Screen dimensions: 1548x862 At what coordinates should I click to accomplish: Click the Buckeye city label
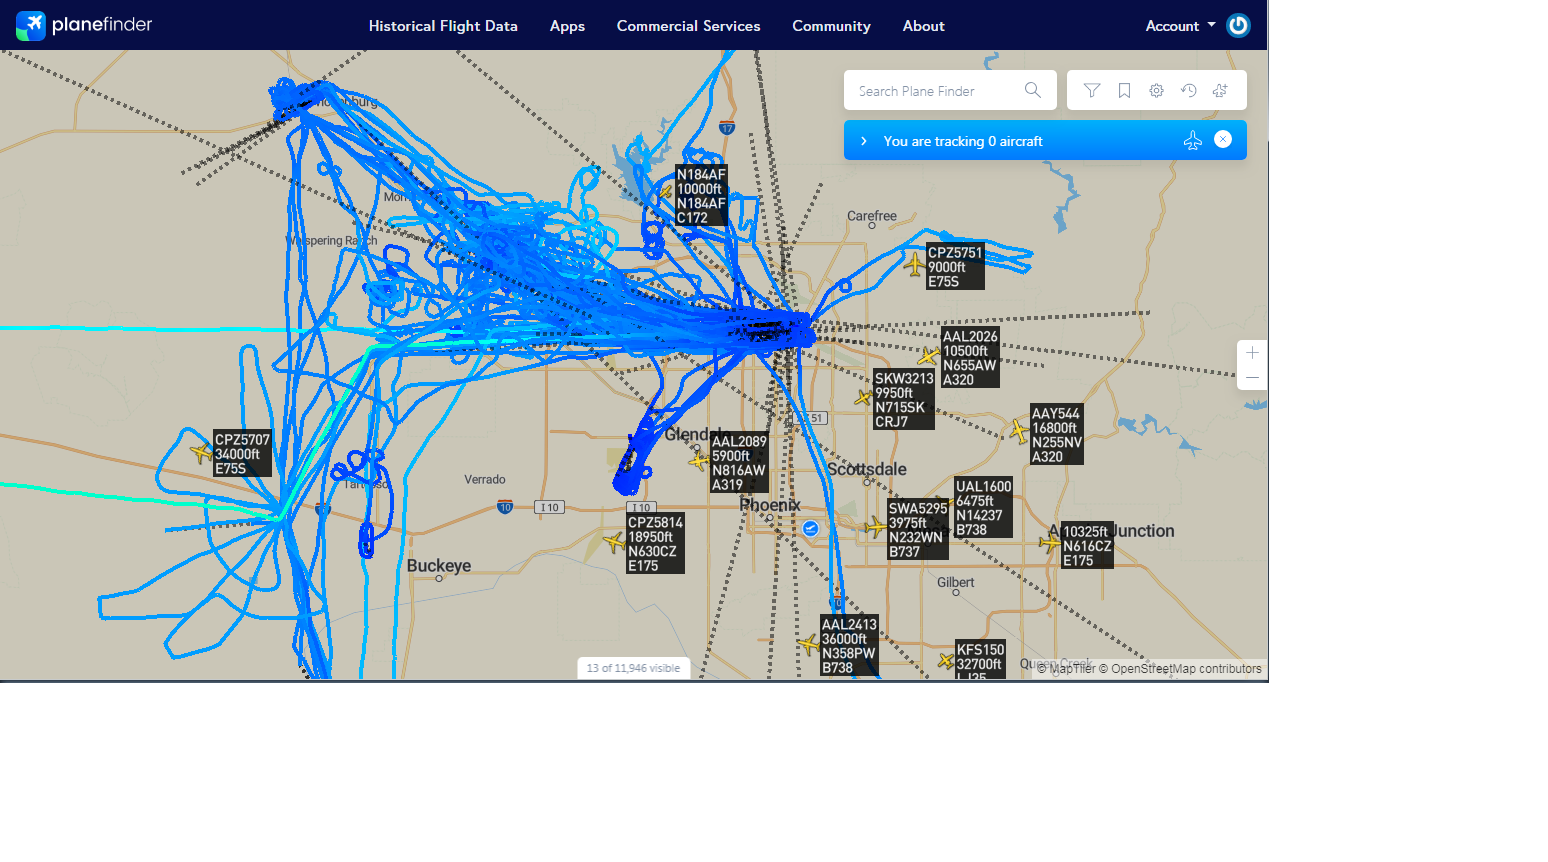[439, 565]
